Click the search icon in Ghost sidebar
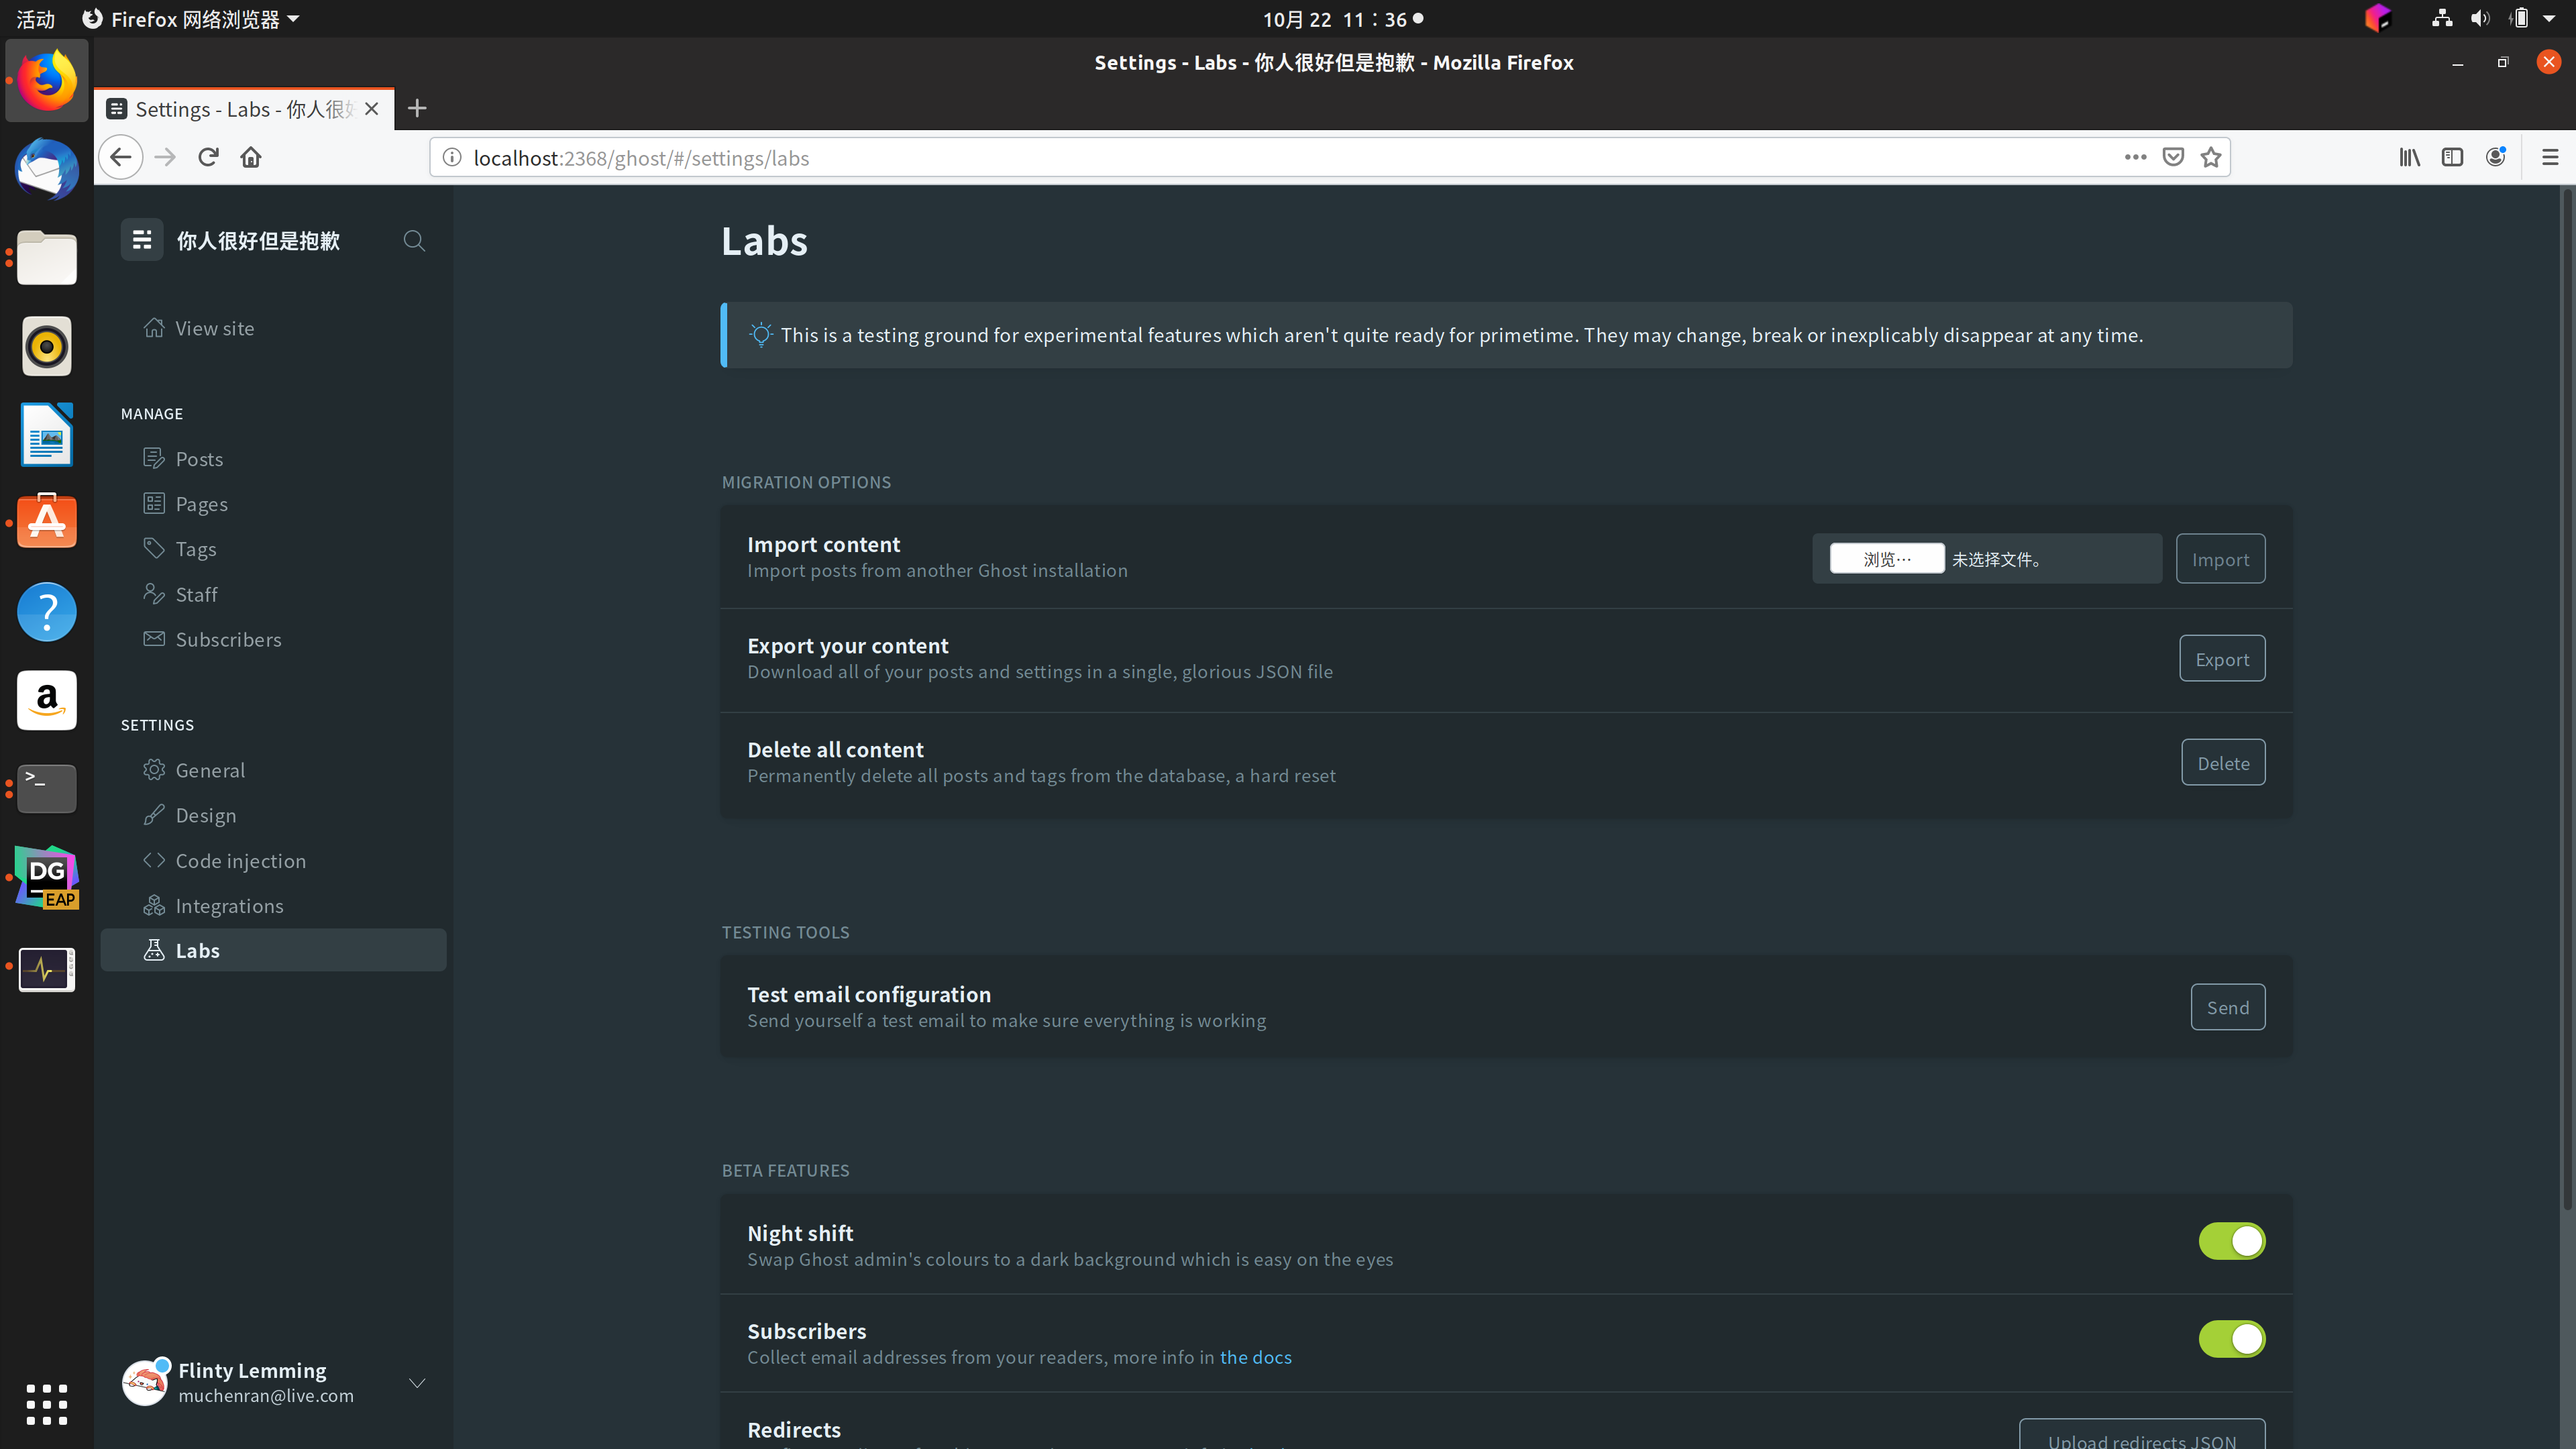Image resolution: width=2576 pixels, height=1449 pixels. pyautogui.click(x=413, y=240)
